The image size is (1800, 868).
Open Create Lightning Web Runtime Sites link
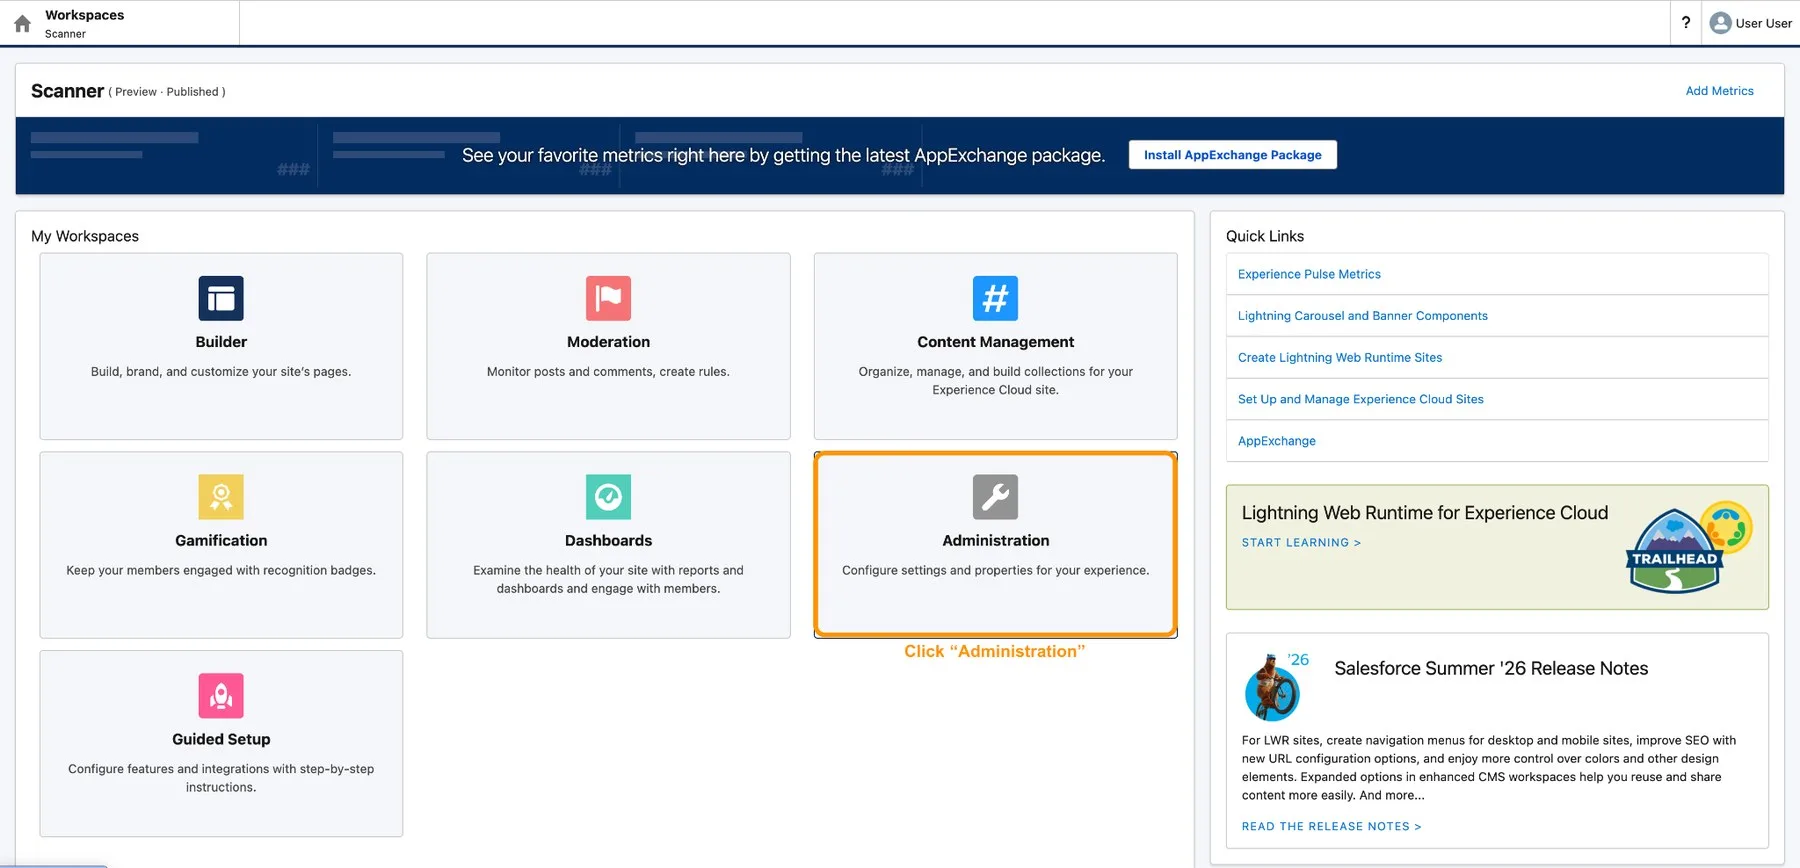tap(1340, 357)
